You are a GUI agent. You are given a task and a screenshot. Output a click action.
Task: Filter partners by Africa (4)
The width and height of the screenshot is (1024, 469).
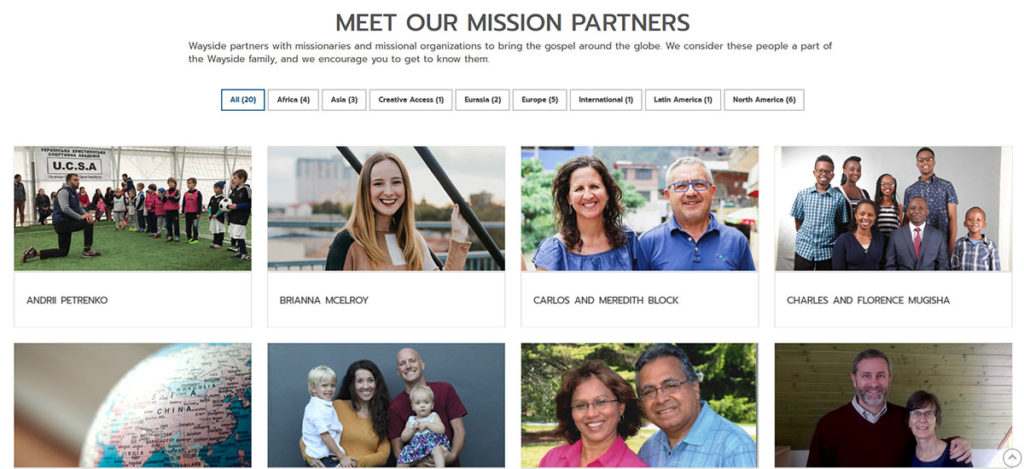(293, 100)
